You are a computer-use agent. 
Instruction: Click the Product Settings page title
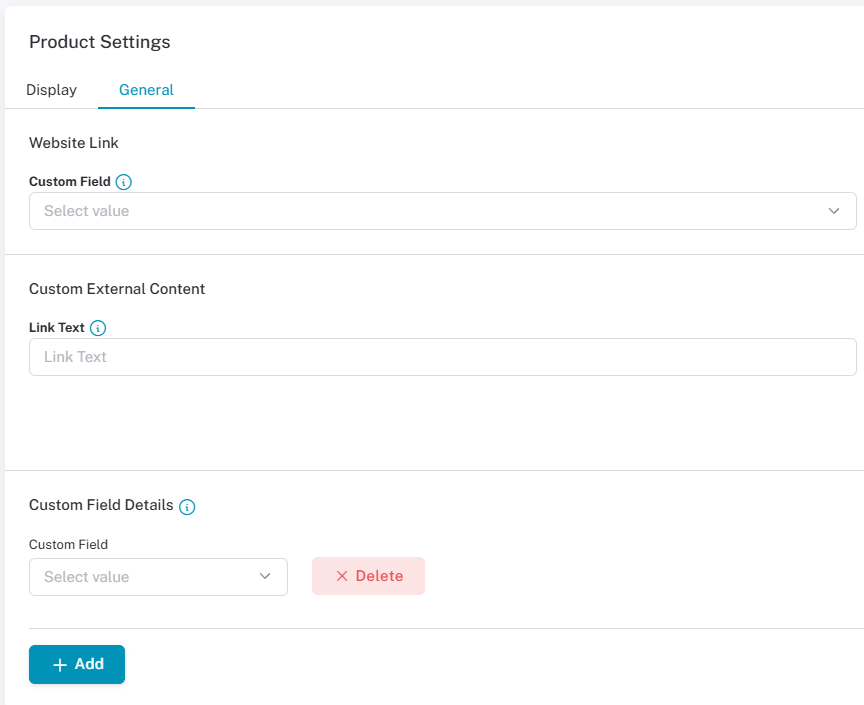[100, 42]
